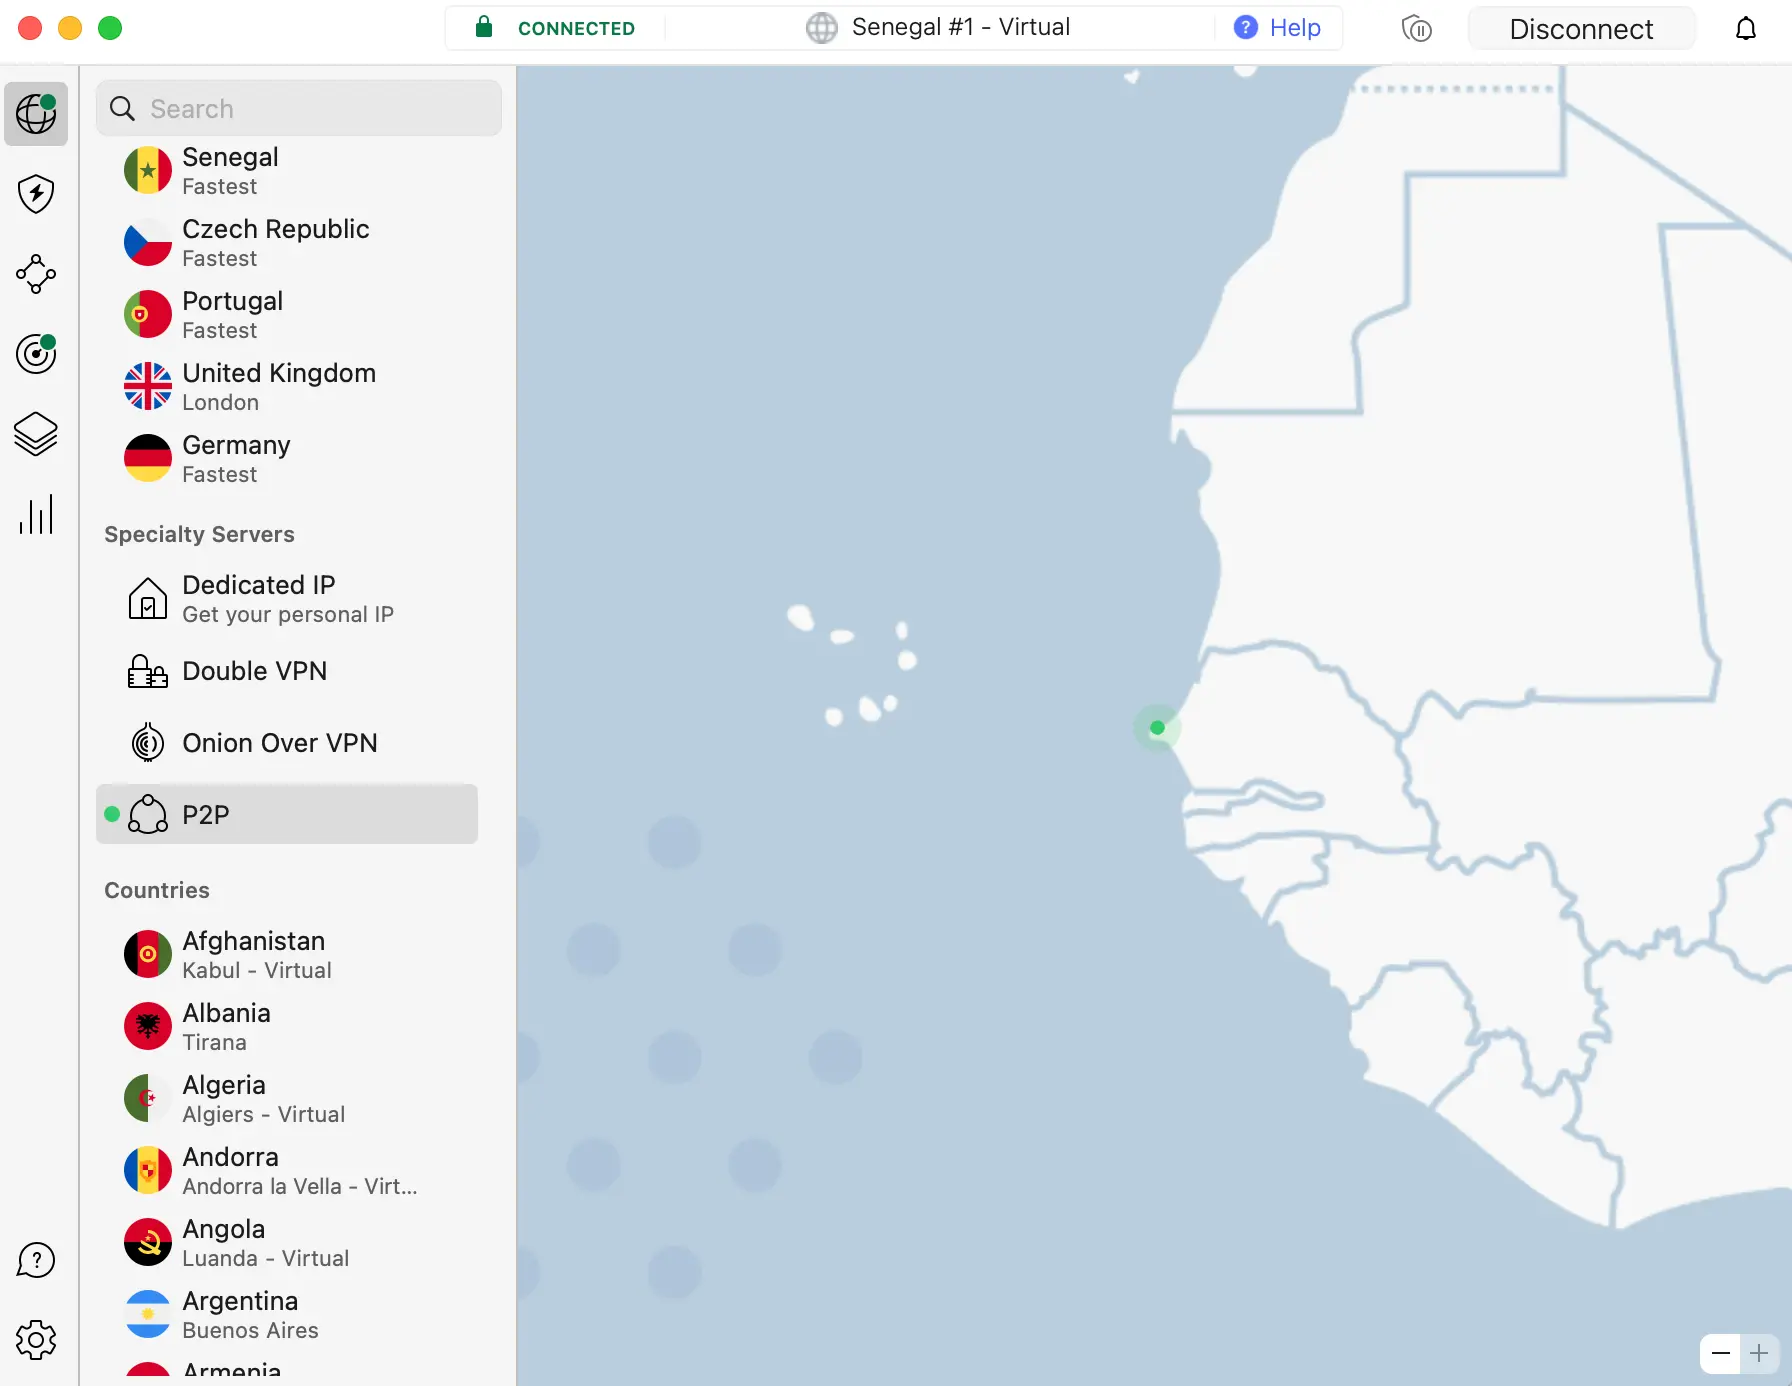This screenshot has height=1386, width=1792.
Task: Open the layers presets sidebar icon
Action: coord(36,434)
